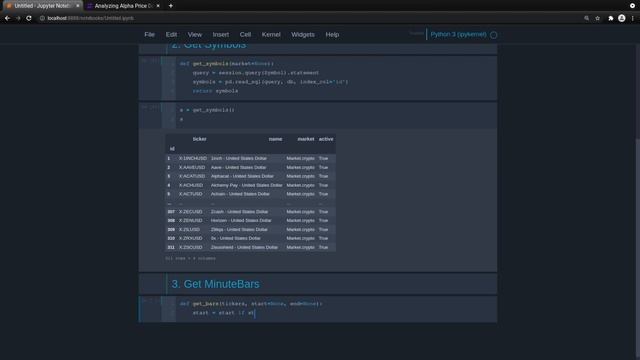Image resolution: width=640 pixels, height=360 pixels.
Task: Close the Analyzing Alpha Price tab
Action: tap(158, 6)
